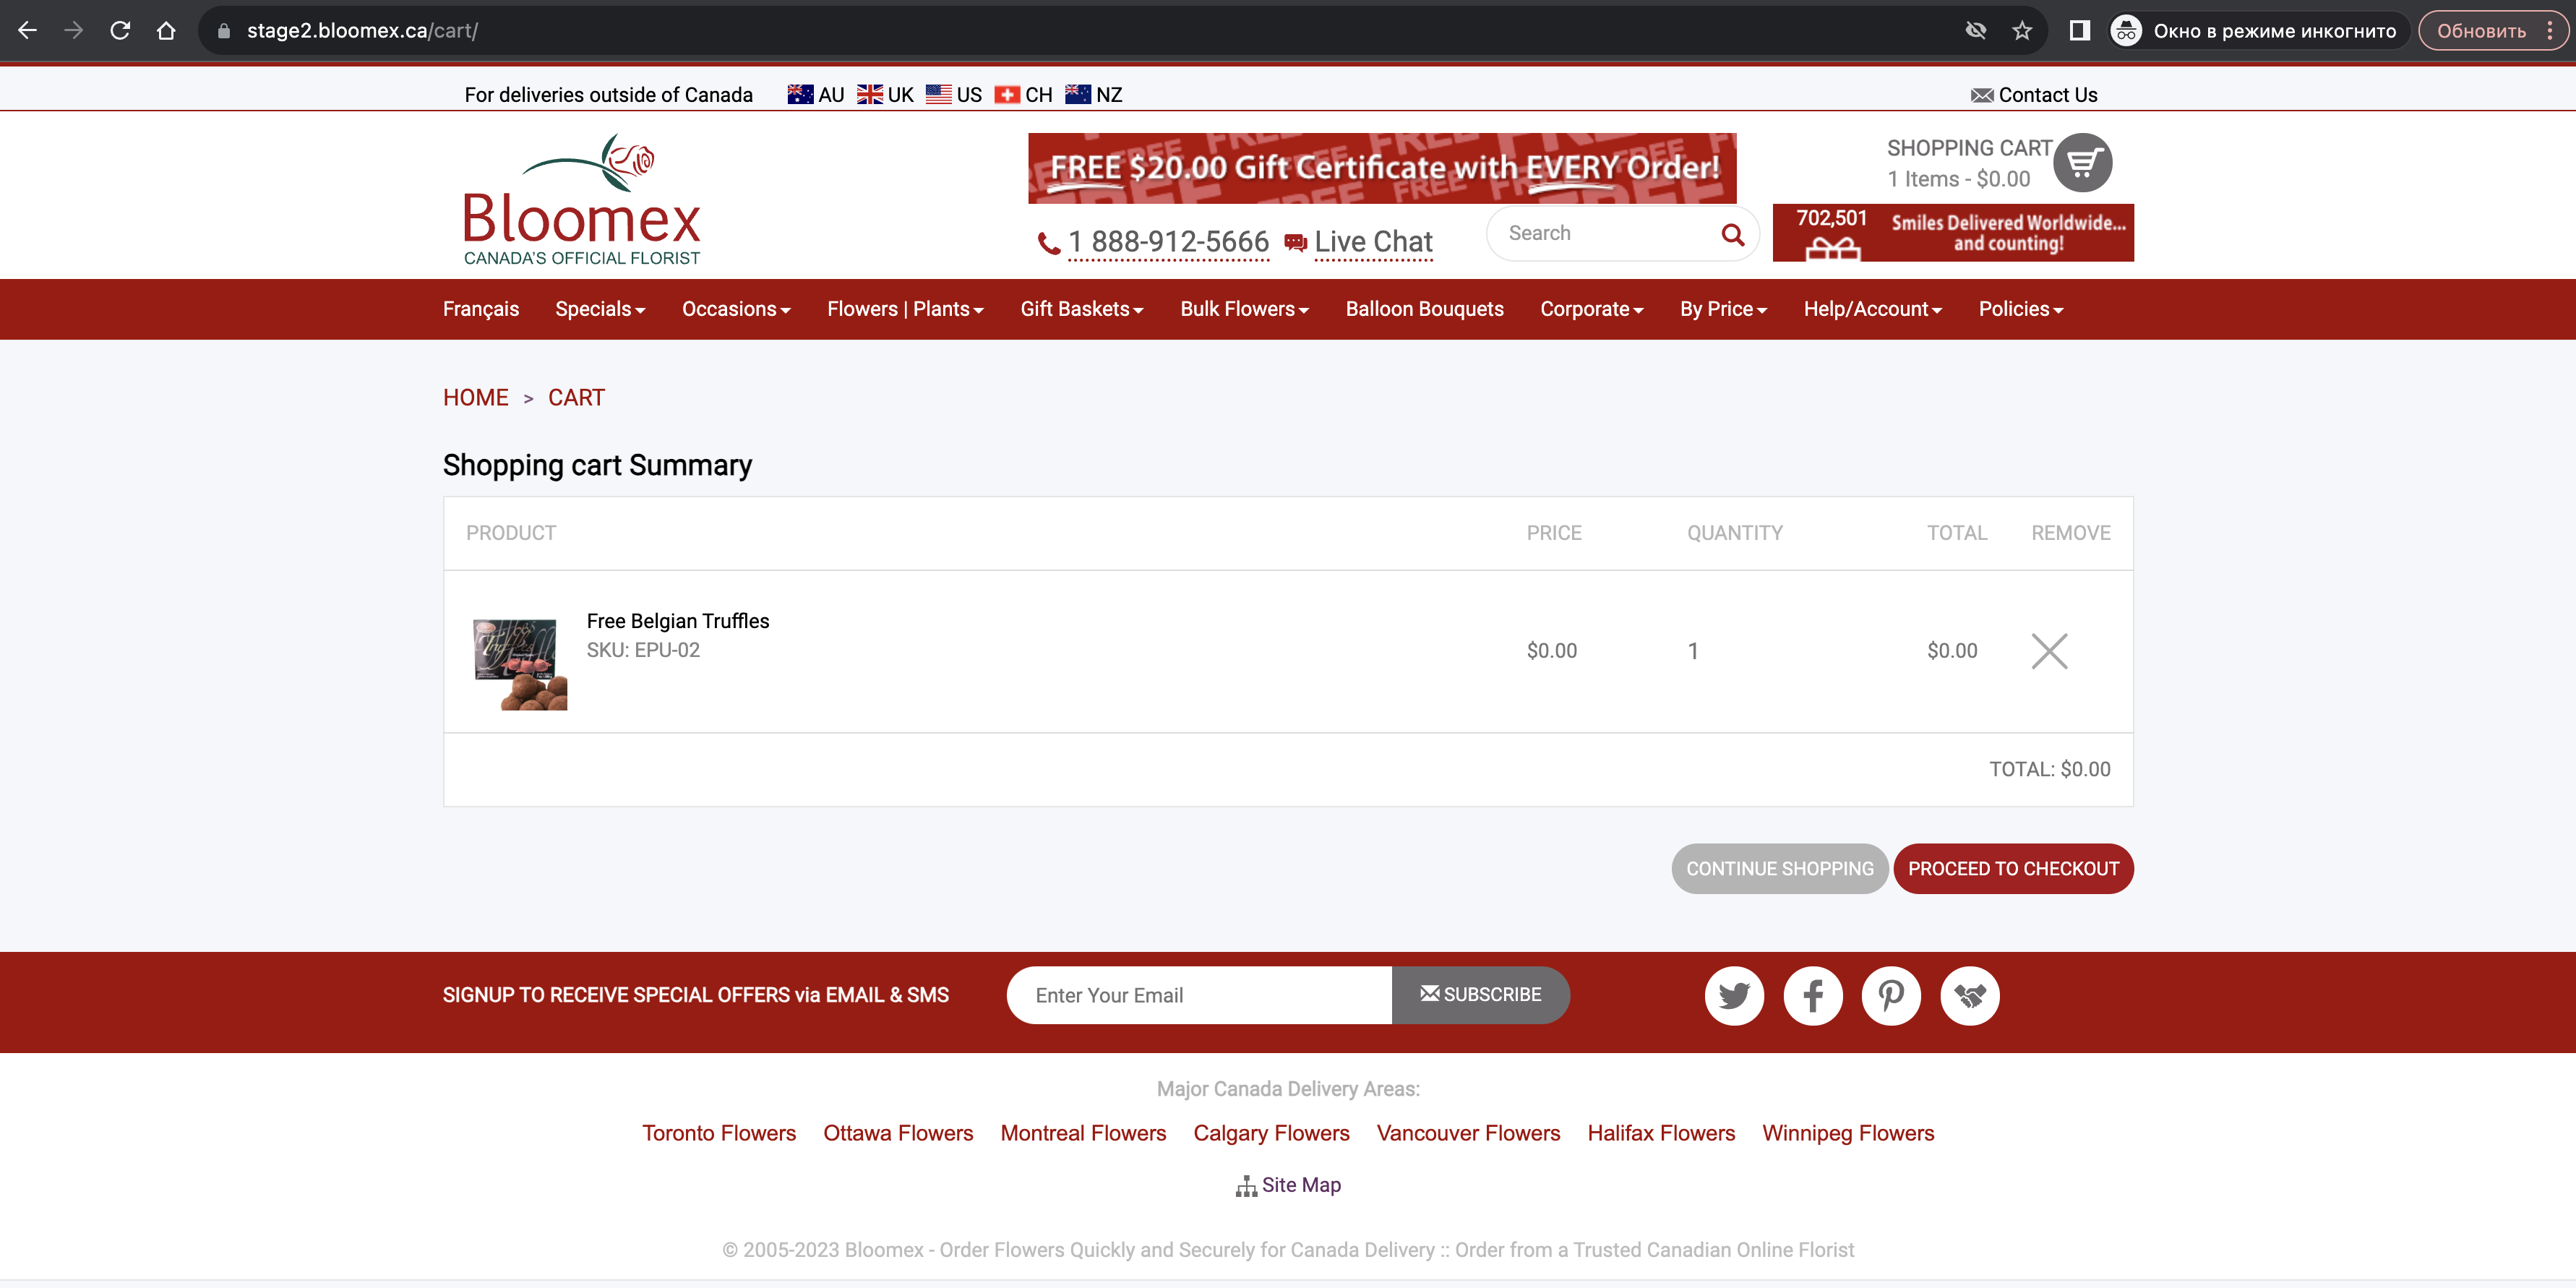The image size is (2576, 1288).
Task: Focus the Enter Your Email field
Action: coord(1198,995)
